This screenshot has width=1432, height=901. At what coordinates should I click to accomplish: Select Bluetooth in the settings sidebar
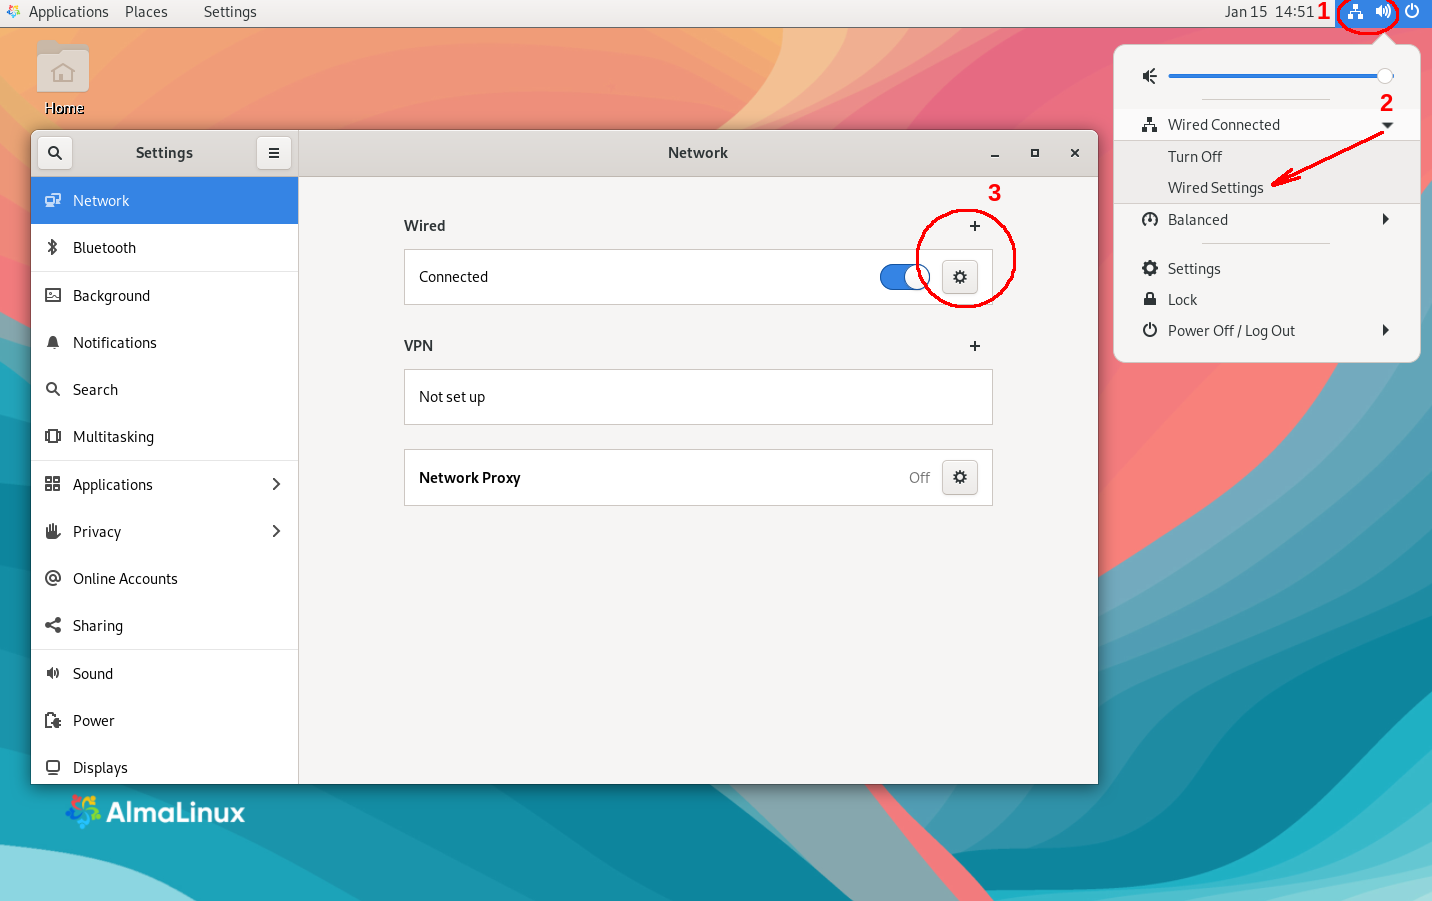click(x=104, y=248)
